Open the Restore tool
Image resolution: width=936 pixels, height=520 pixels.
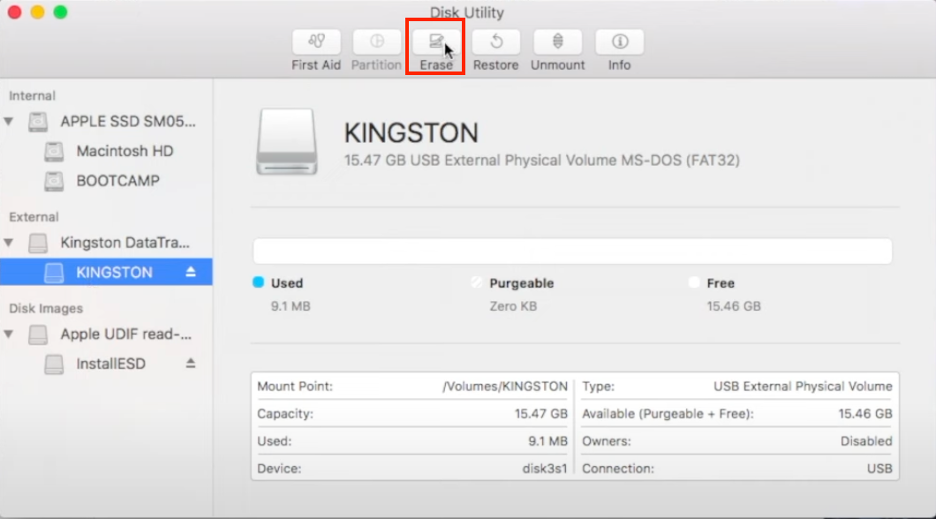tap(496, 42)
